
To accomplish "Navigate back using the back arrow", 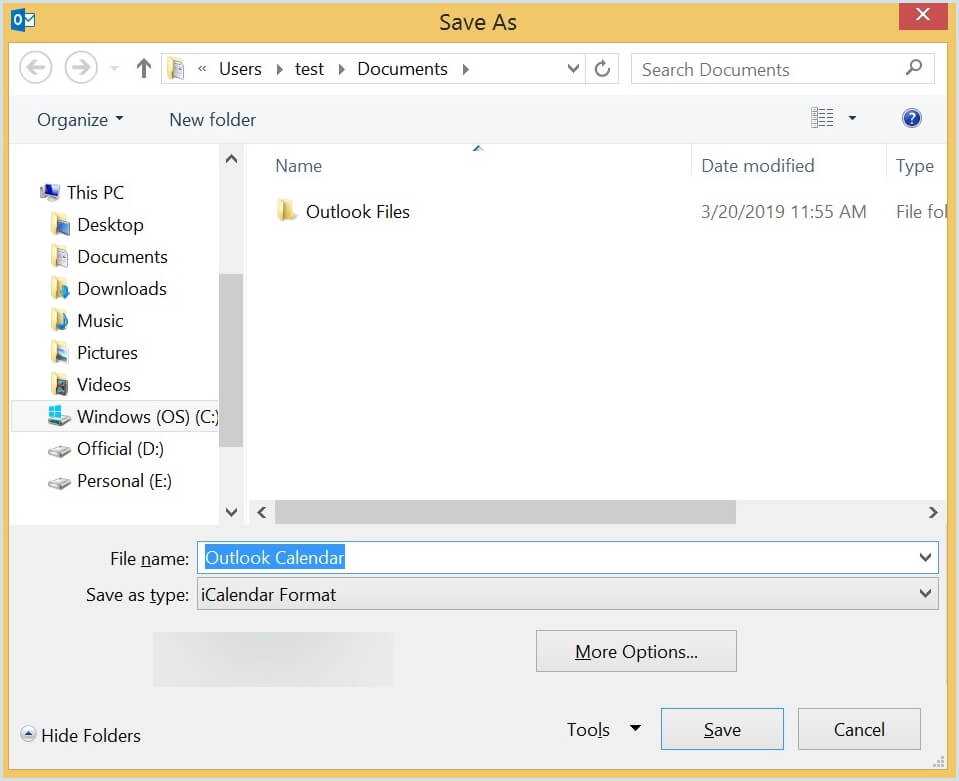I will [x=36, y=67].
